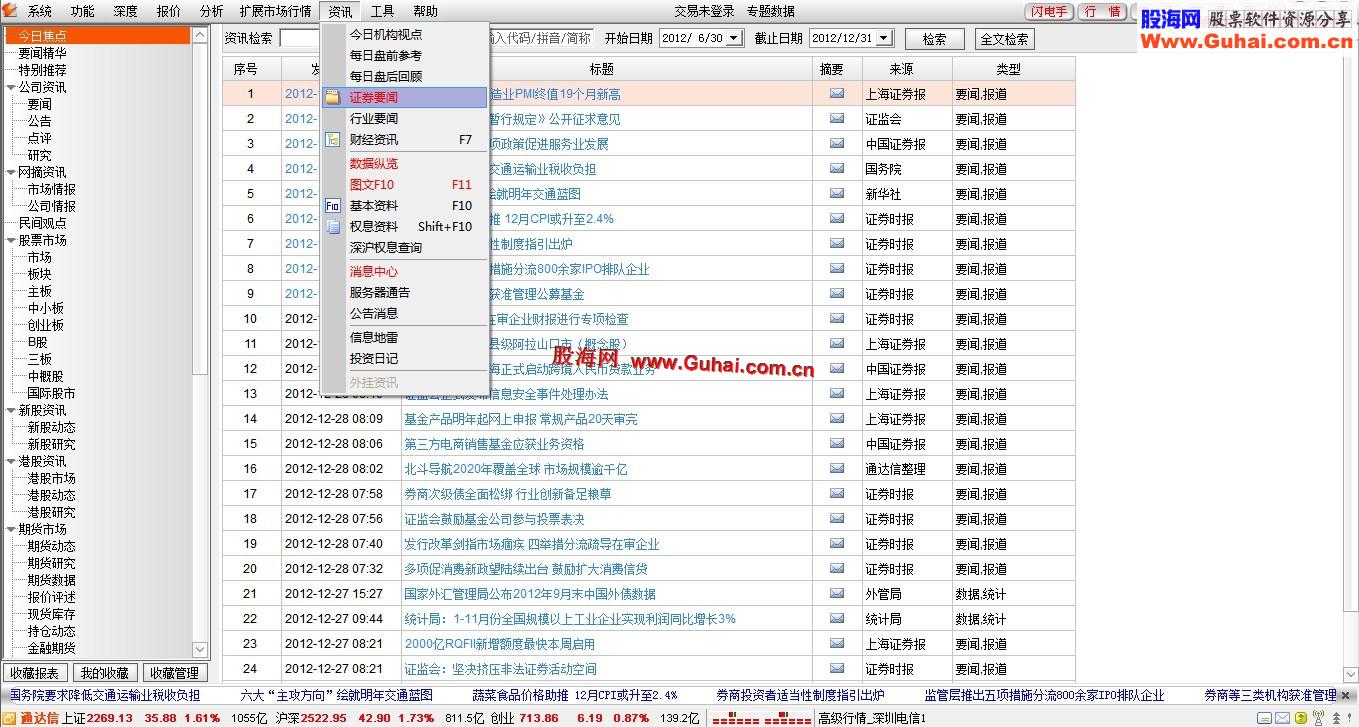1359x727 pixels.
Task: Open the 开始日期 date dropdown
Action: click(734, 38)
